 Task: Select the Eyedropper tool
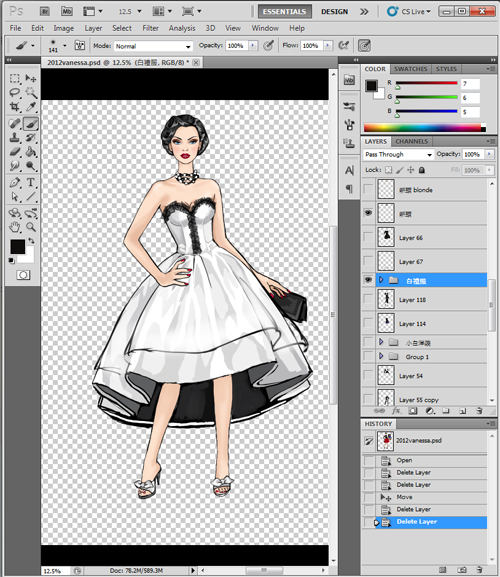click(x=31, y=107)
